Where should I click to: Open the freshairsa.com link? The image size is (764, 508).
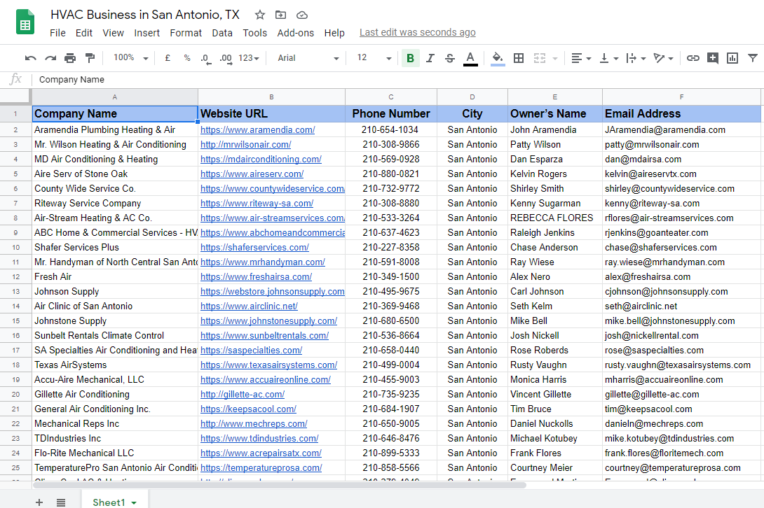(x=256, y=277)
